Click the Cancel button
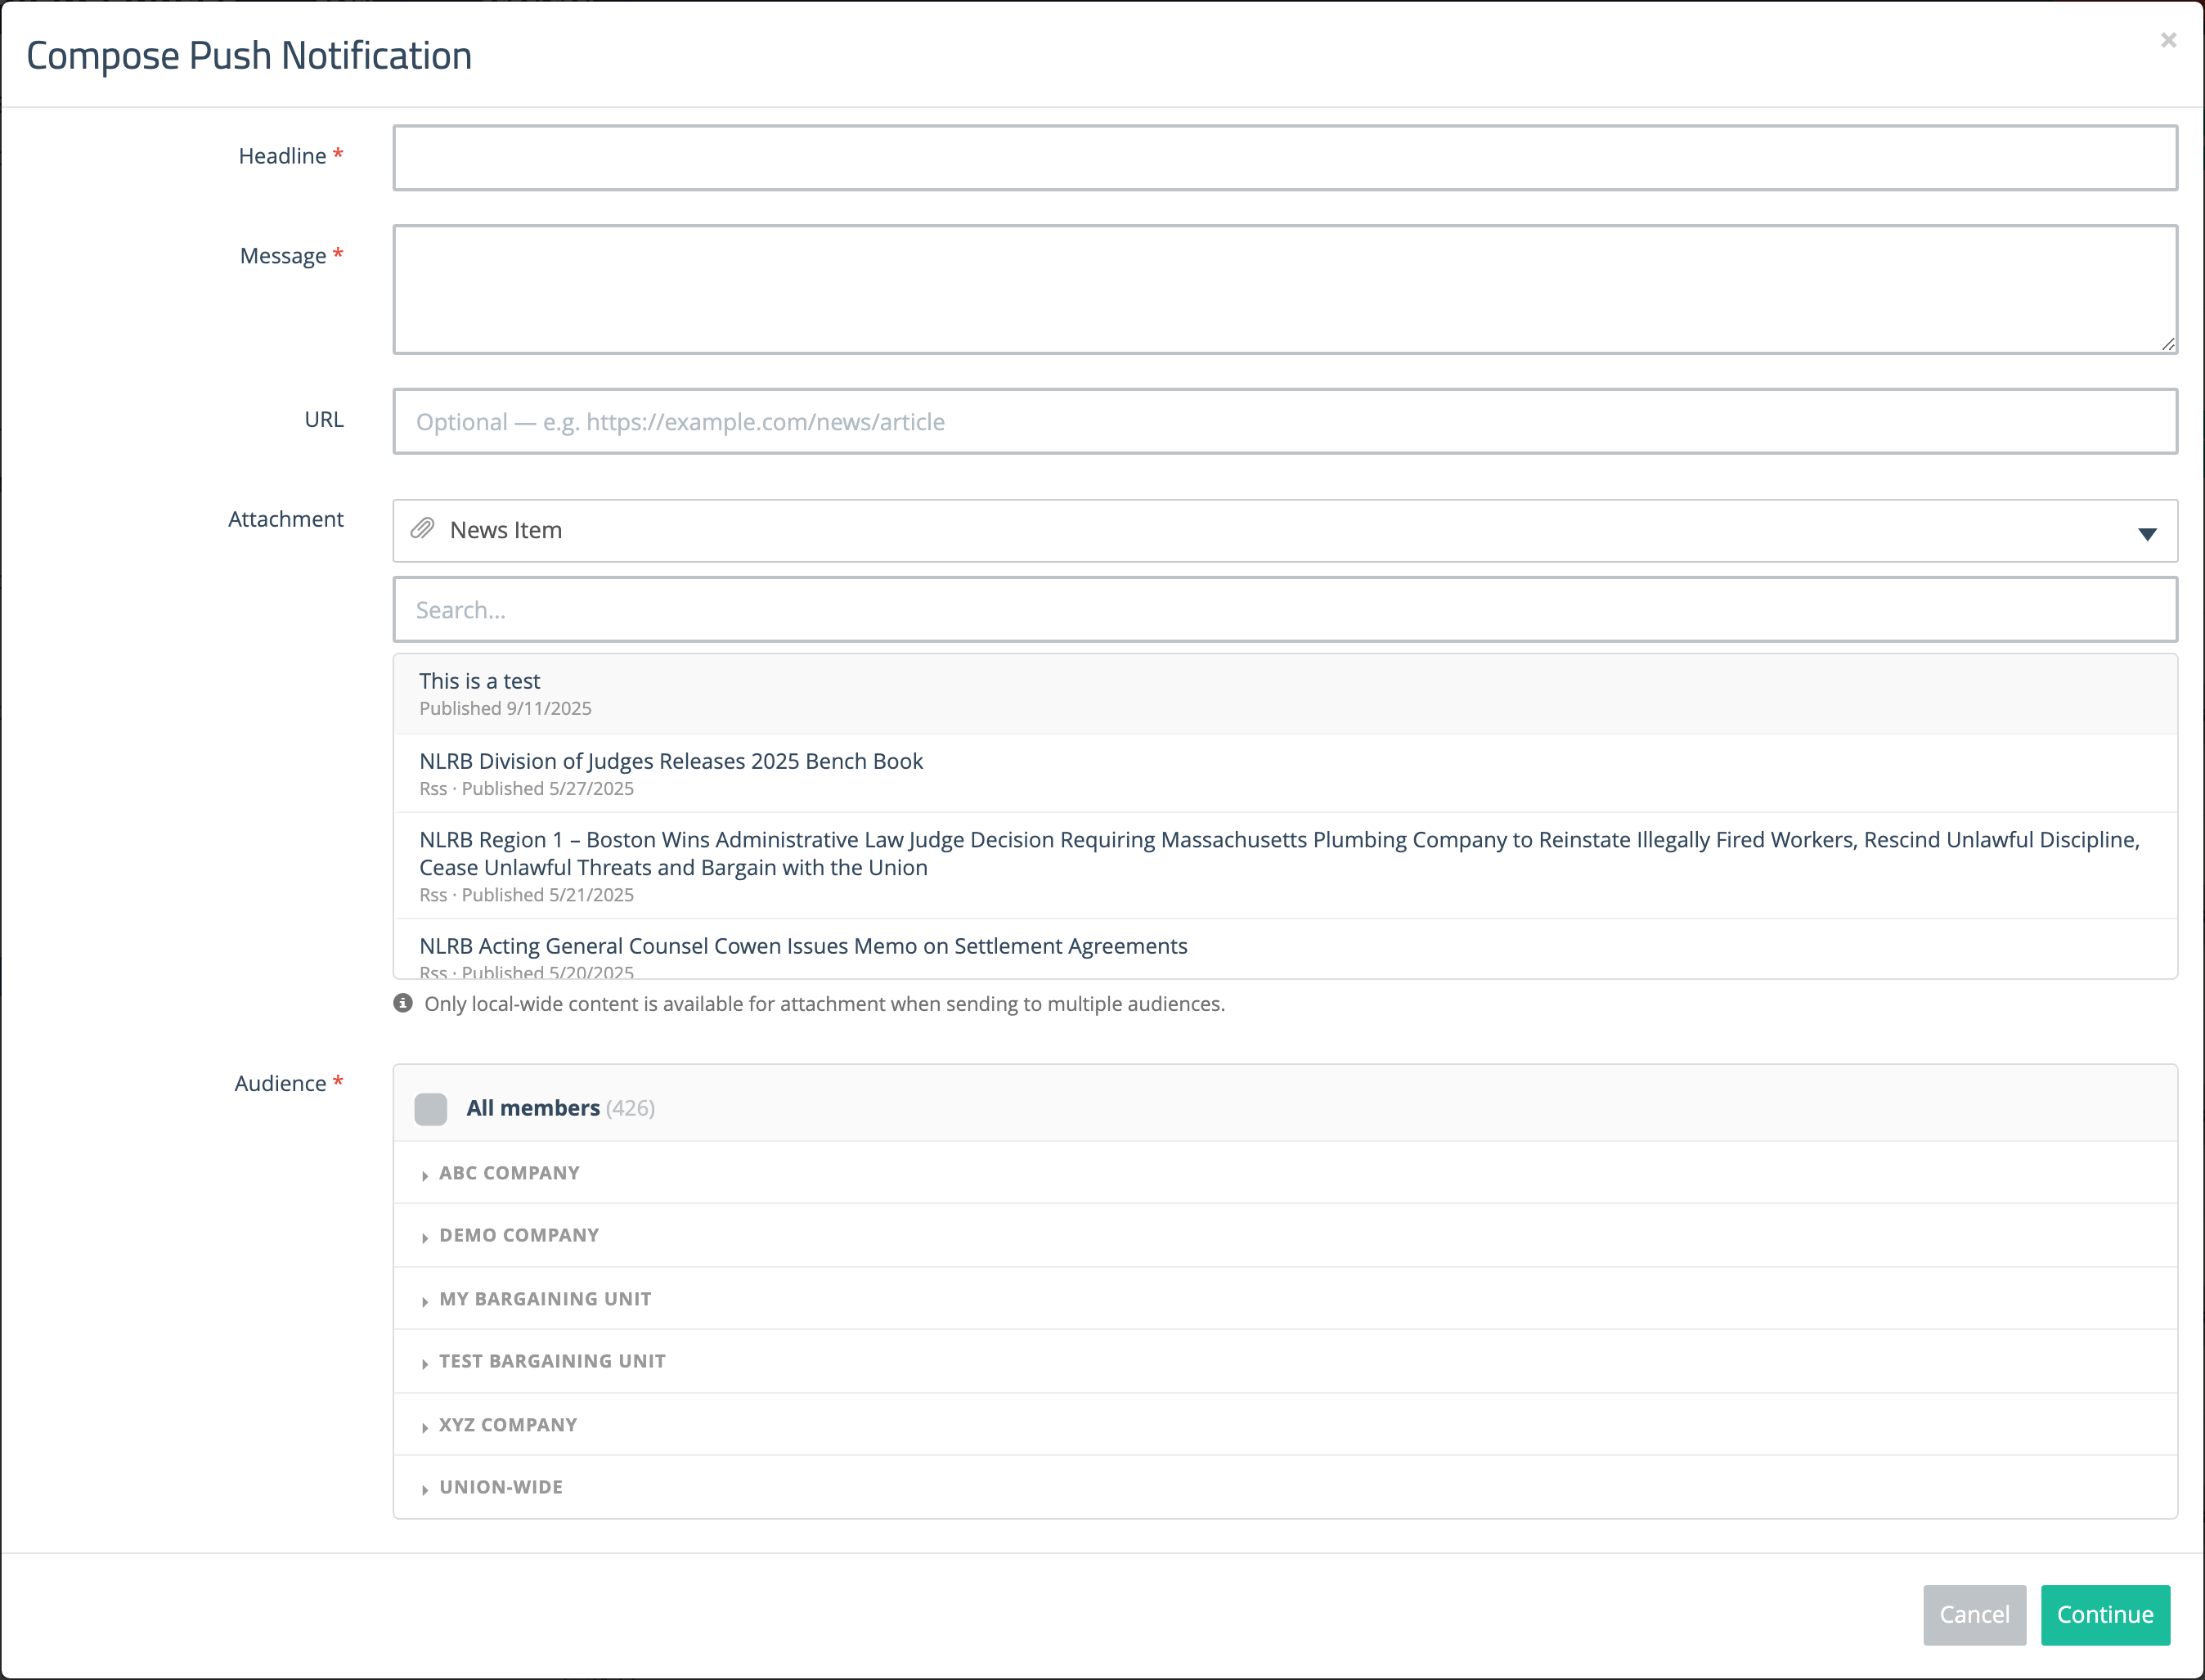 [x=1974, y=1615]
